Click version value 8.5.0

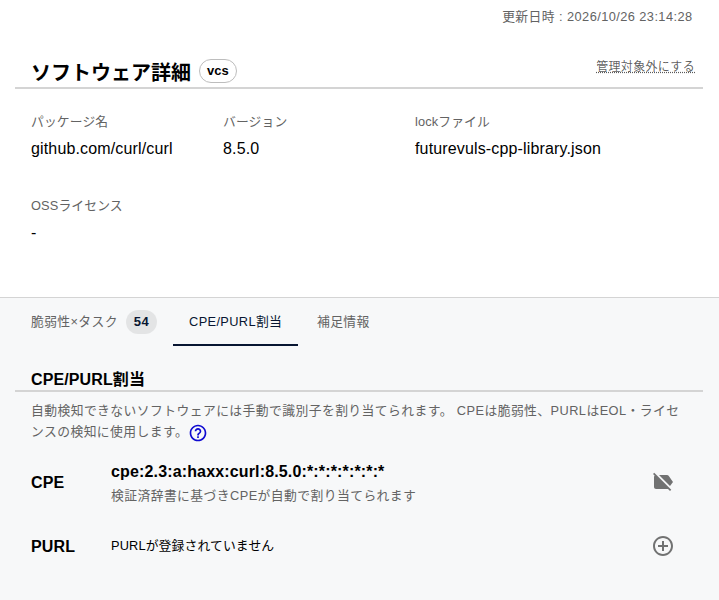(x=241, y=149)
